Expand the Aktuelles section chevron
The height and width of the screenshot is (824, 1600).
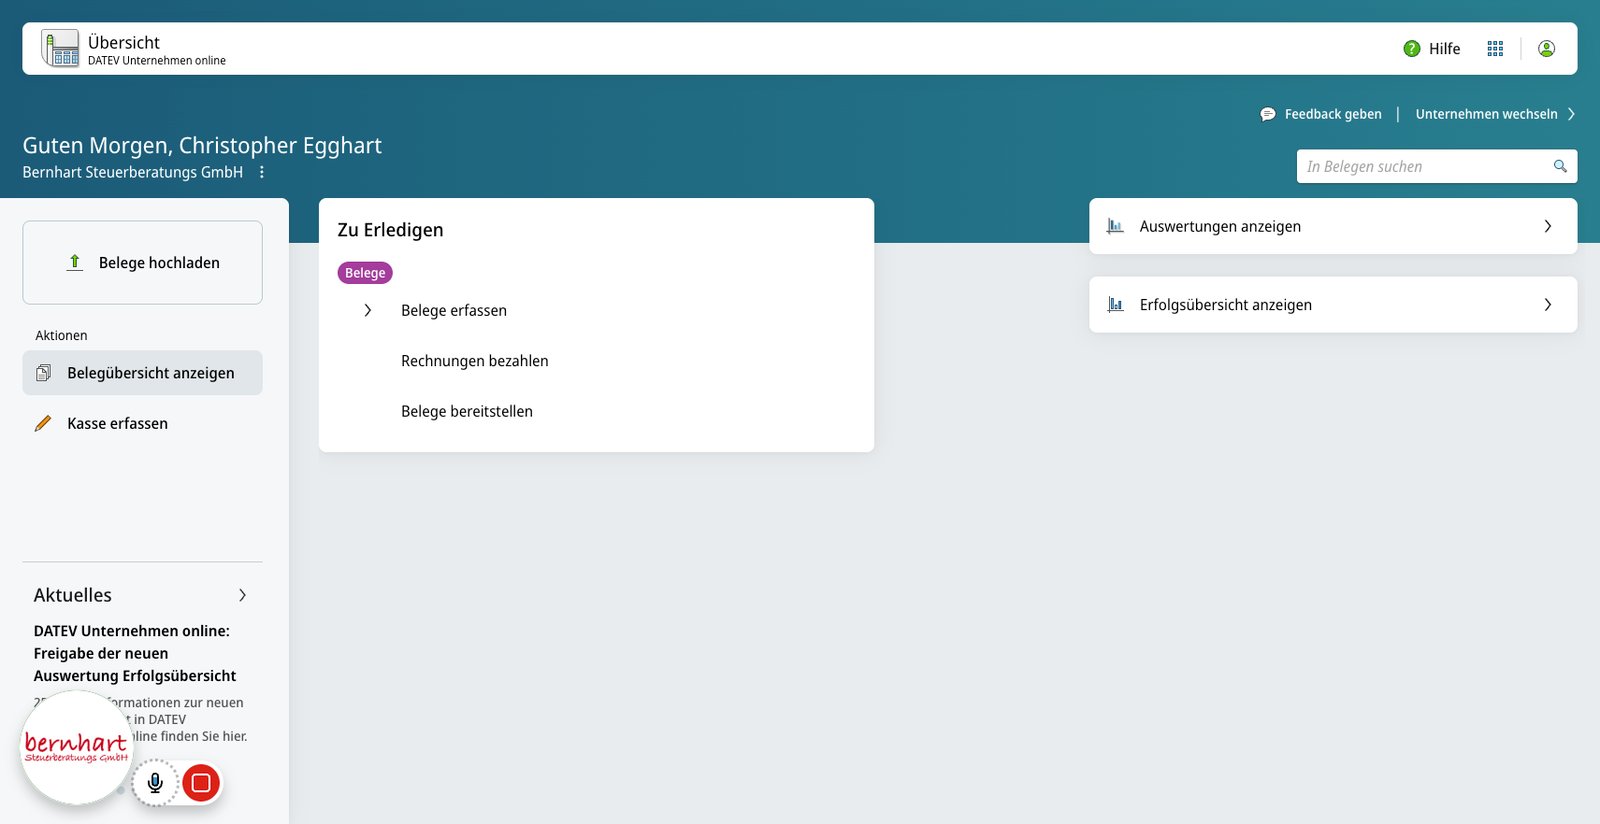pos(242,595)
